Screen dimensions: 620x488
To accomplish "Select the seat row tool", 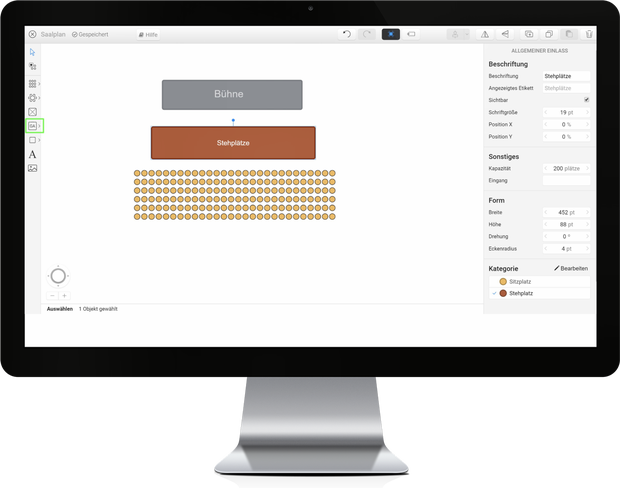I will tap(32, 84).
